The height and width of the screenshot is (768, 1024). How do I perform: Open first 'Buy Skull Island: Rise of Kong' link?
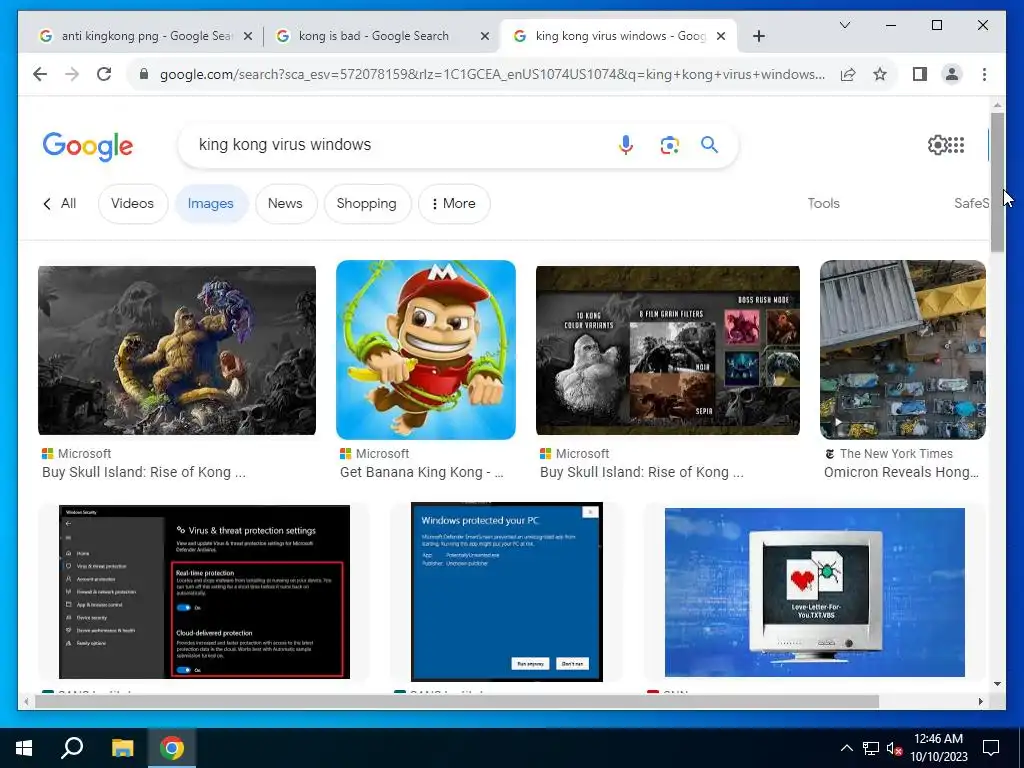(144, 472)
